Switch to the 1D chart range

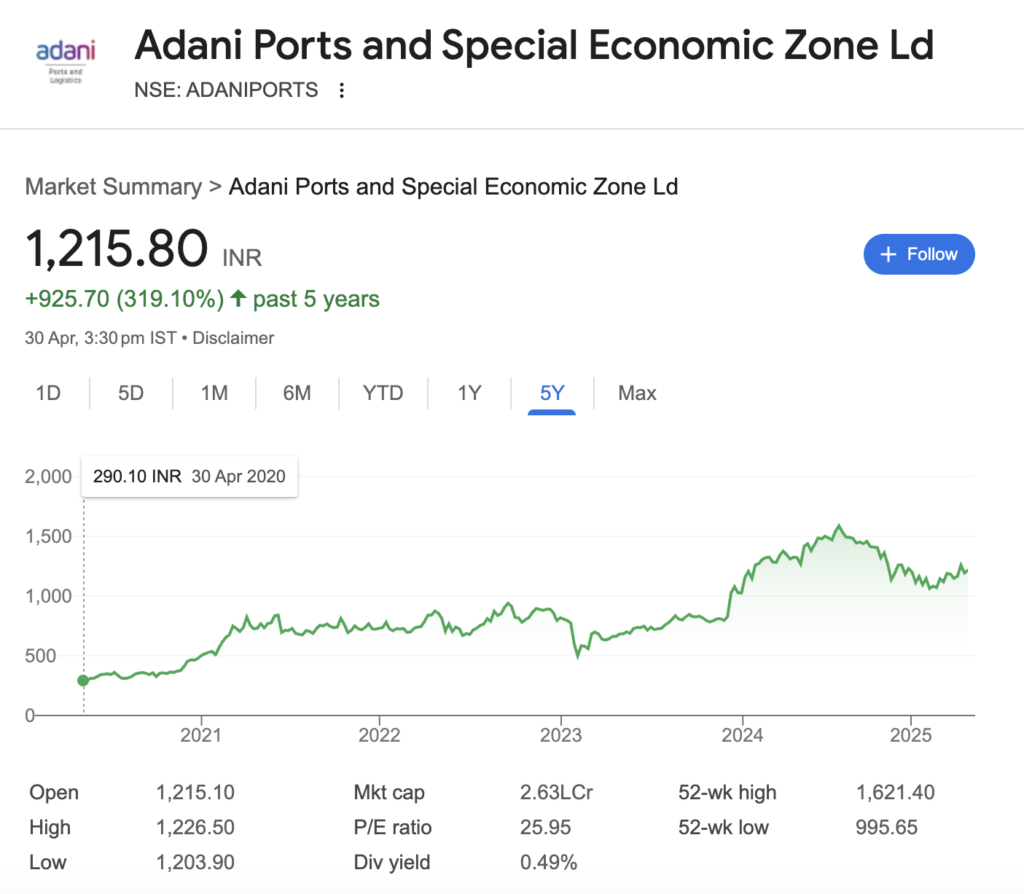[48, 393]
